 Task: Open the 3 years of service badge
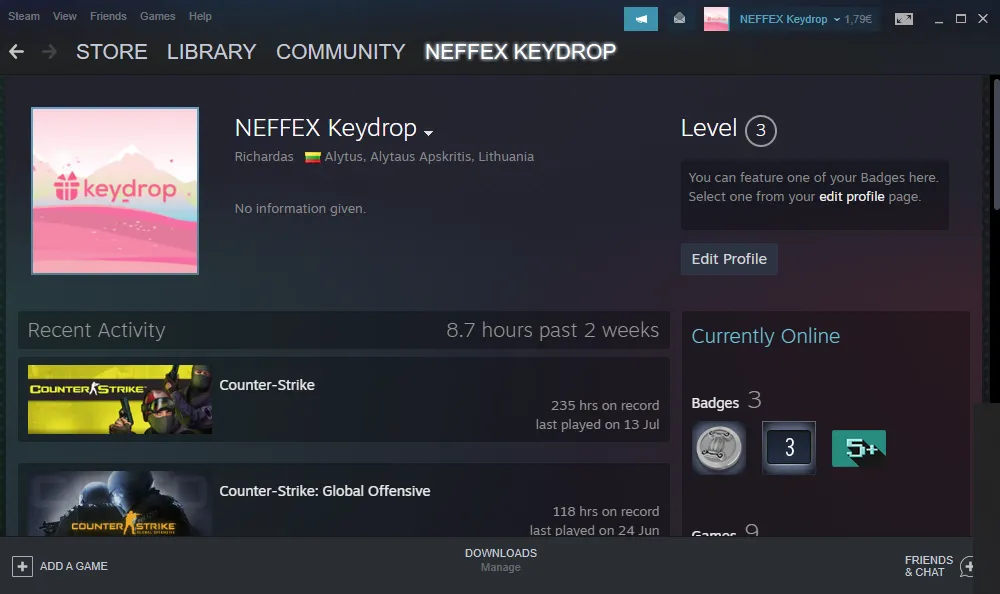click(x=789, y=448)
